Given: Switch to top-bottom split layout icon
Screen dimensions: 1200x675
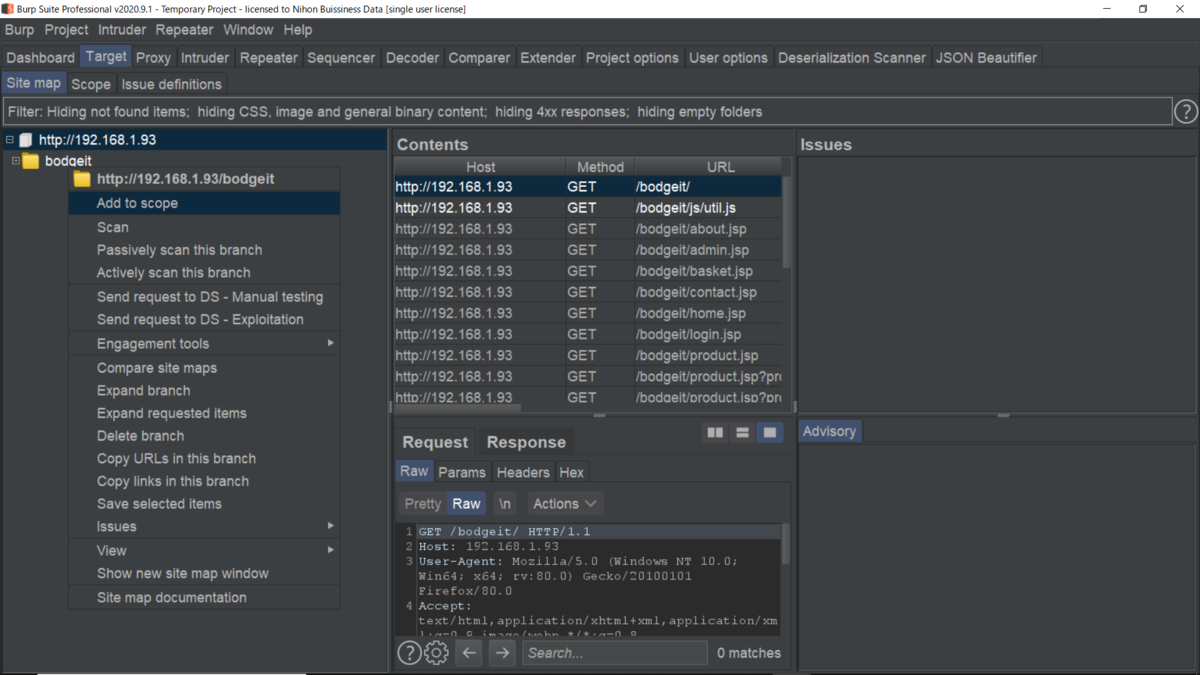Looking at the screenshot, I should [x=742, y=432].
